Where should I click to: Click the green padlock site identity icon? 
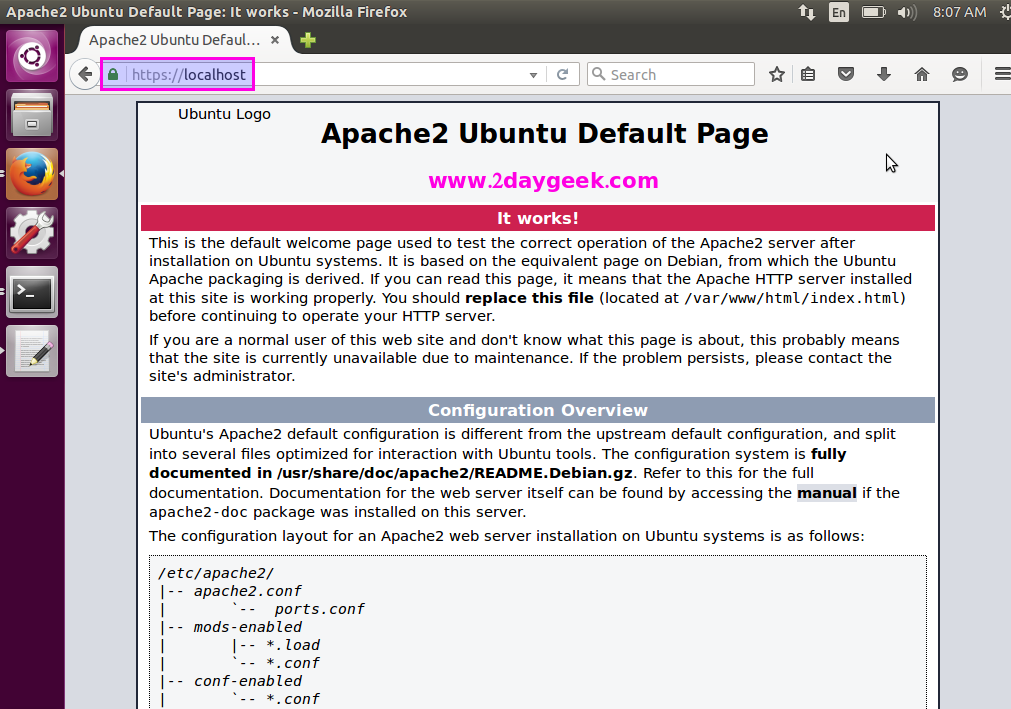(113, 75)
